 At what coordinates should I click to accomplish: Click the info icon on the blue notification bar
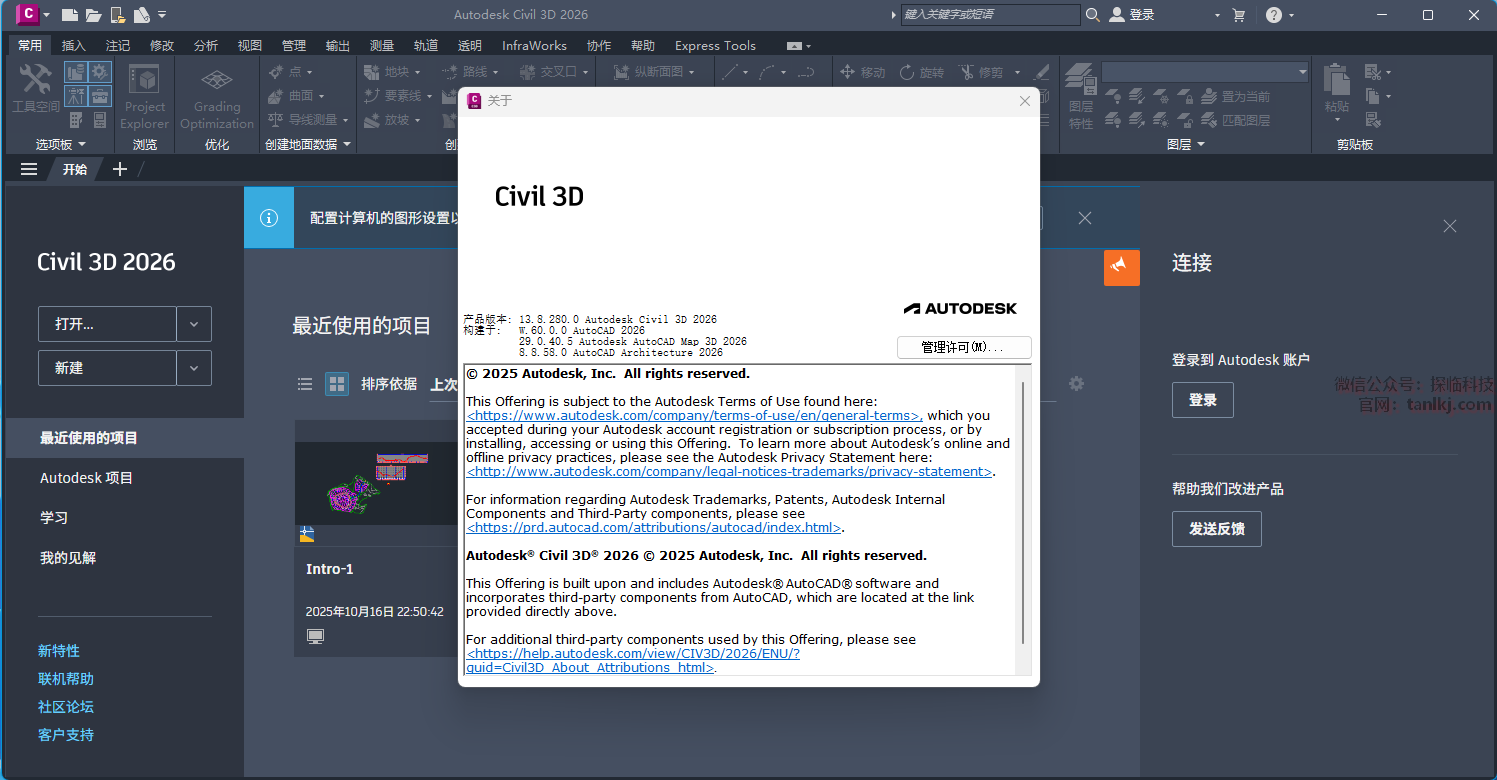(x=269, y=218)
